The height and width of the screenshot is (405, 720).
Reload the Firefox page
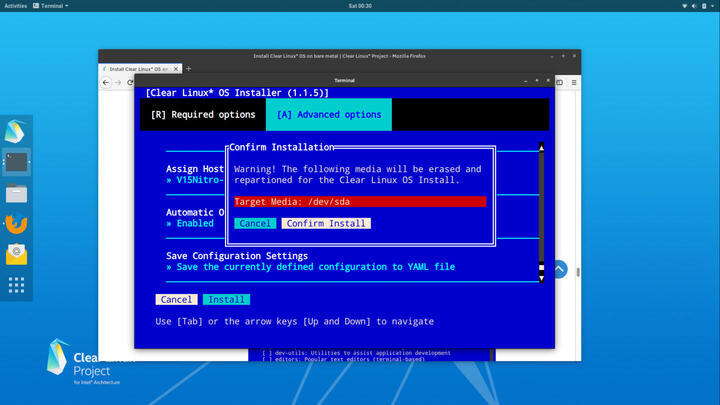pos(130,83)
